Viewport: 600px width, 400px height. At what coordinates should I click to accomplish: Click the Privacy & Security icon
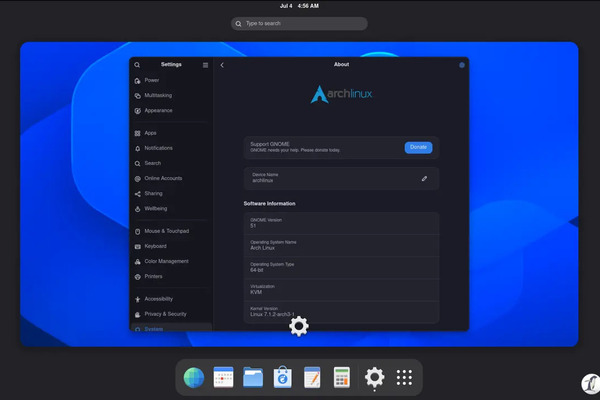coord(138,315)
